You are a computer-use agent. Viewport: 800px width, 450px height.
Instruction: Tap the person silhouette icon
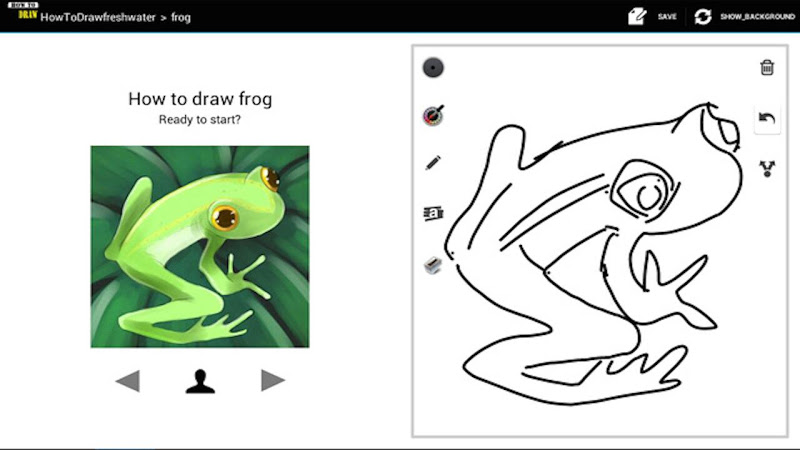pyautogui.click(x=200, y=381)
